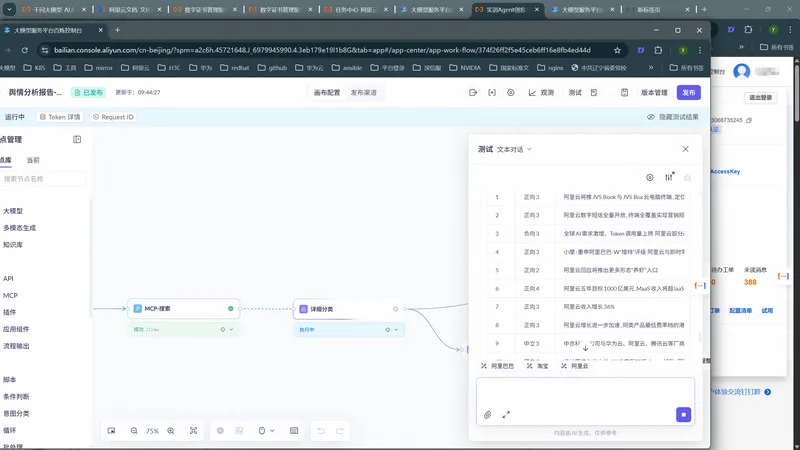Open the 文本对话 mode dropdown
800x450 pixels.
(514, 149)
